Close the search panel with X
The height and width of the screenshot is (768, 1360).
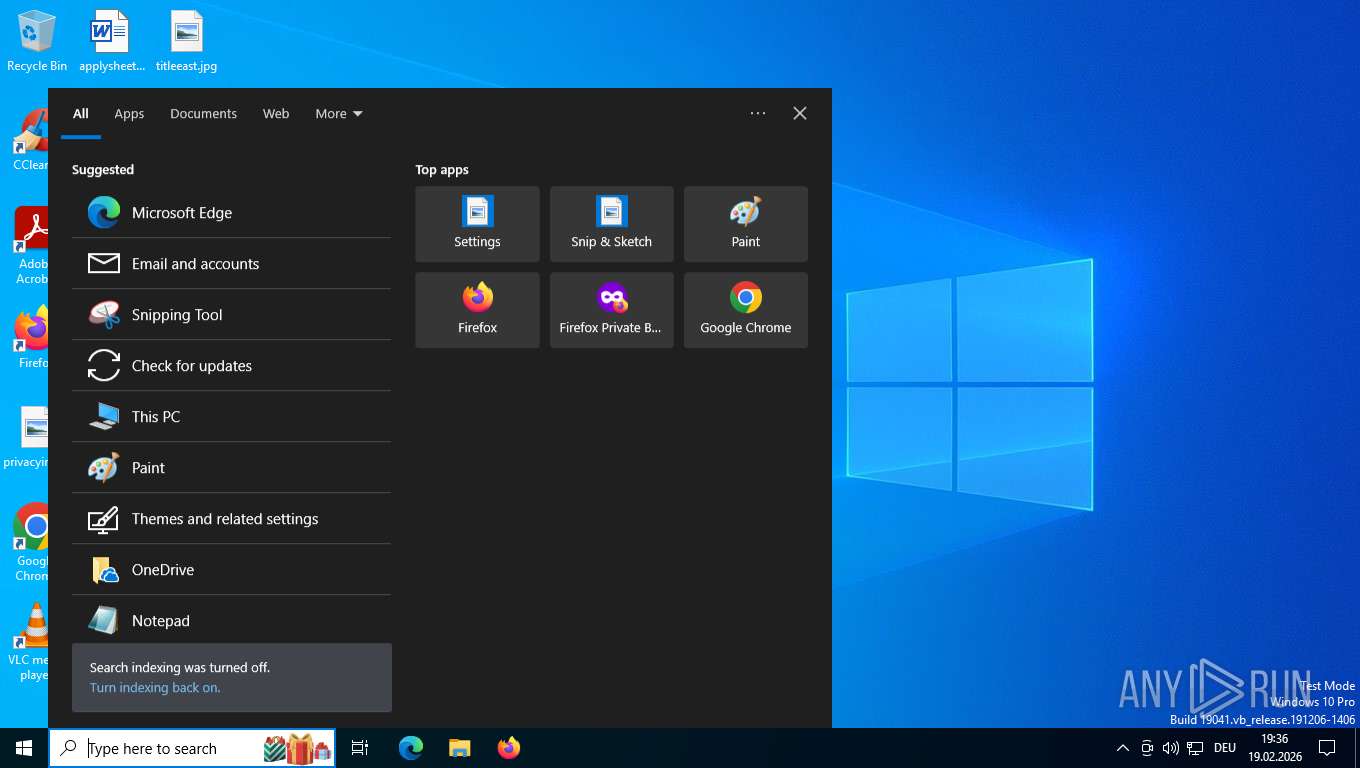point(800,113)
